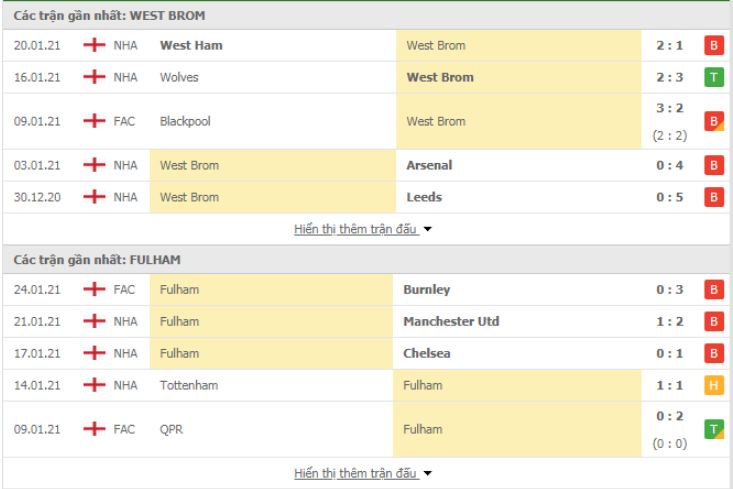This screenshot has height=489, width=733.
Task: Click red B badge for West Ham match
Action: click(x=713, y=45)
